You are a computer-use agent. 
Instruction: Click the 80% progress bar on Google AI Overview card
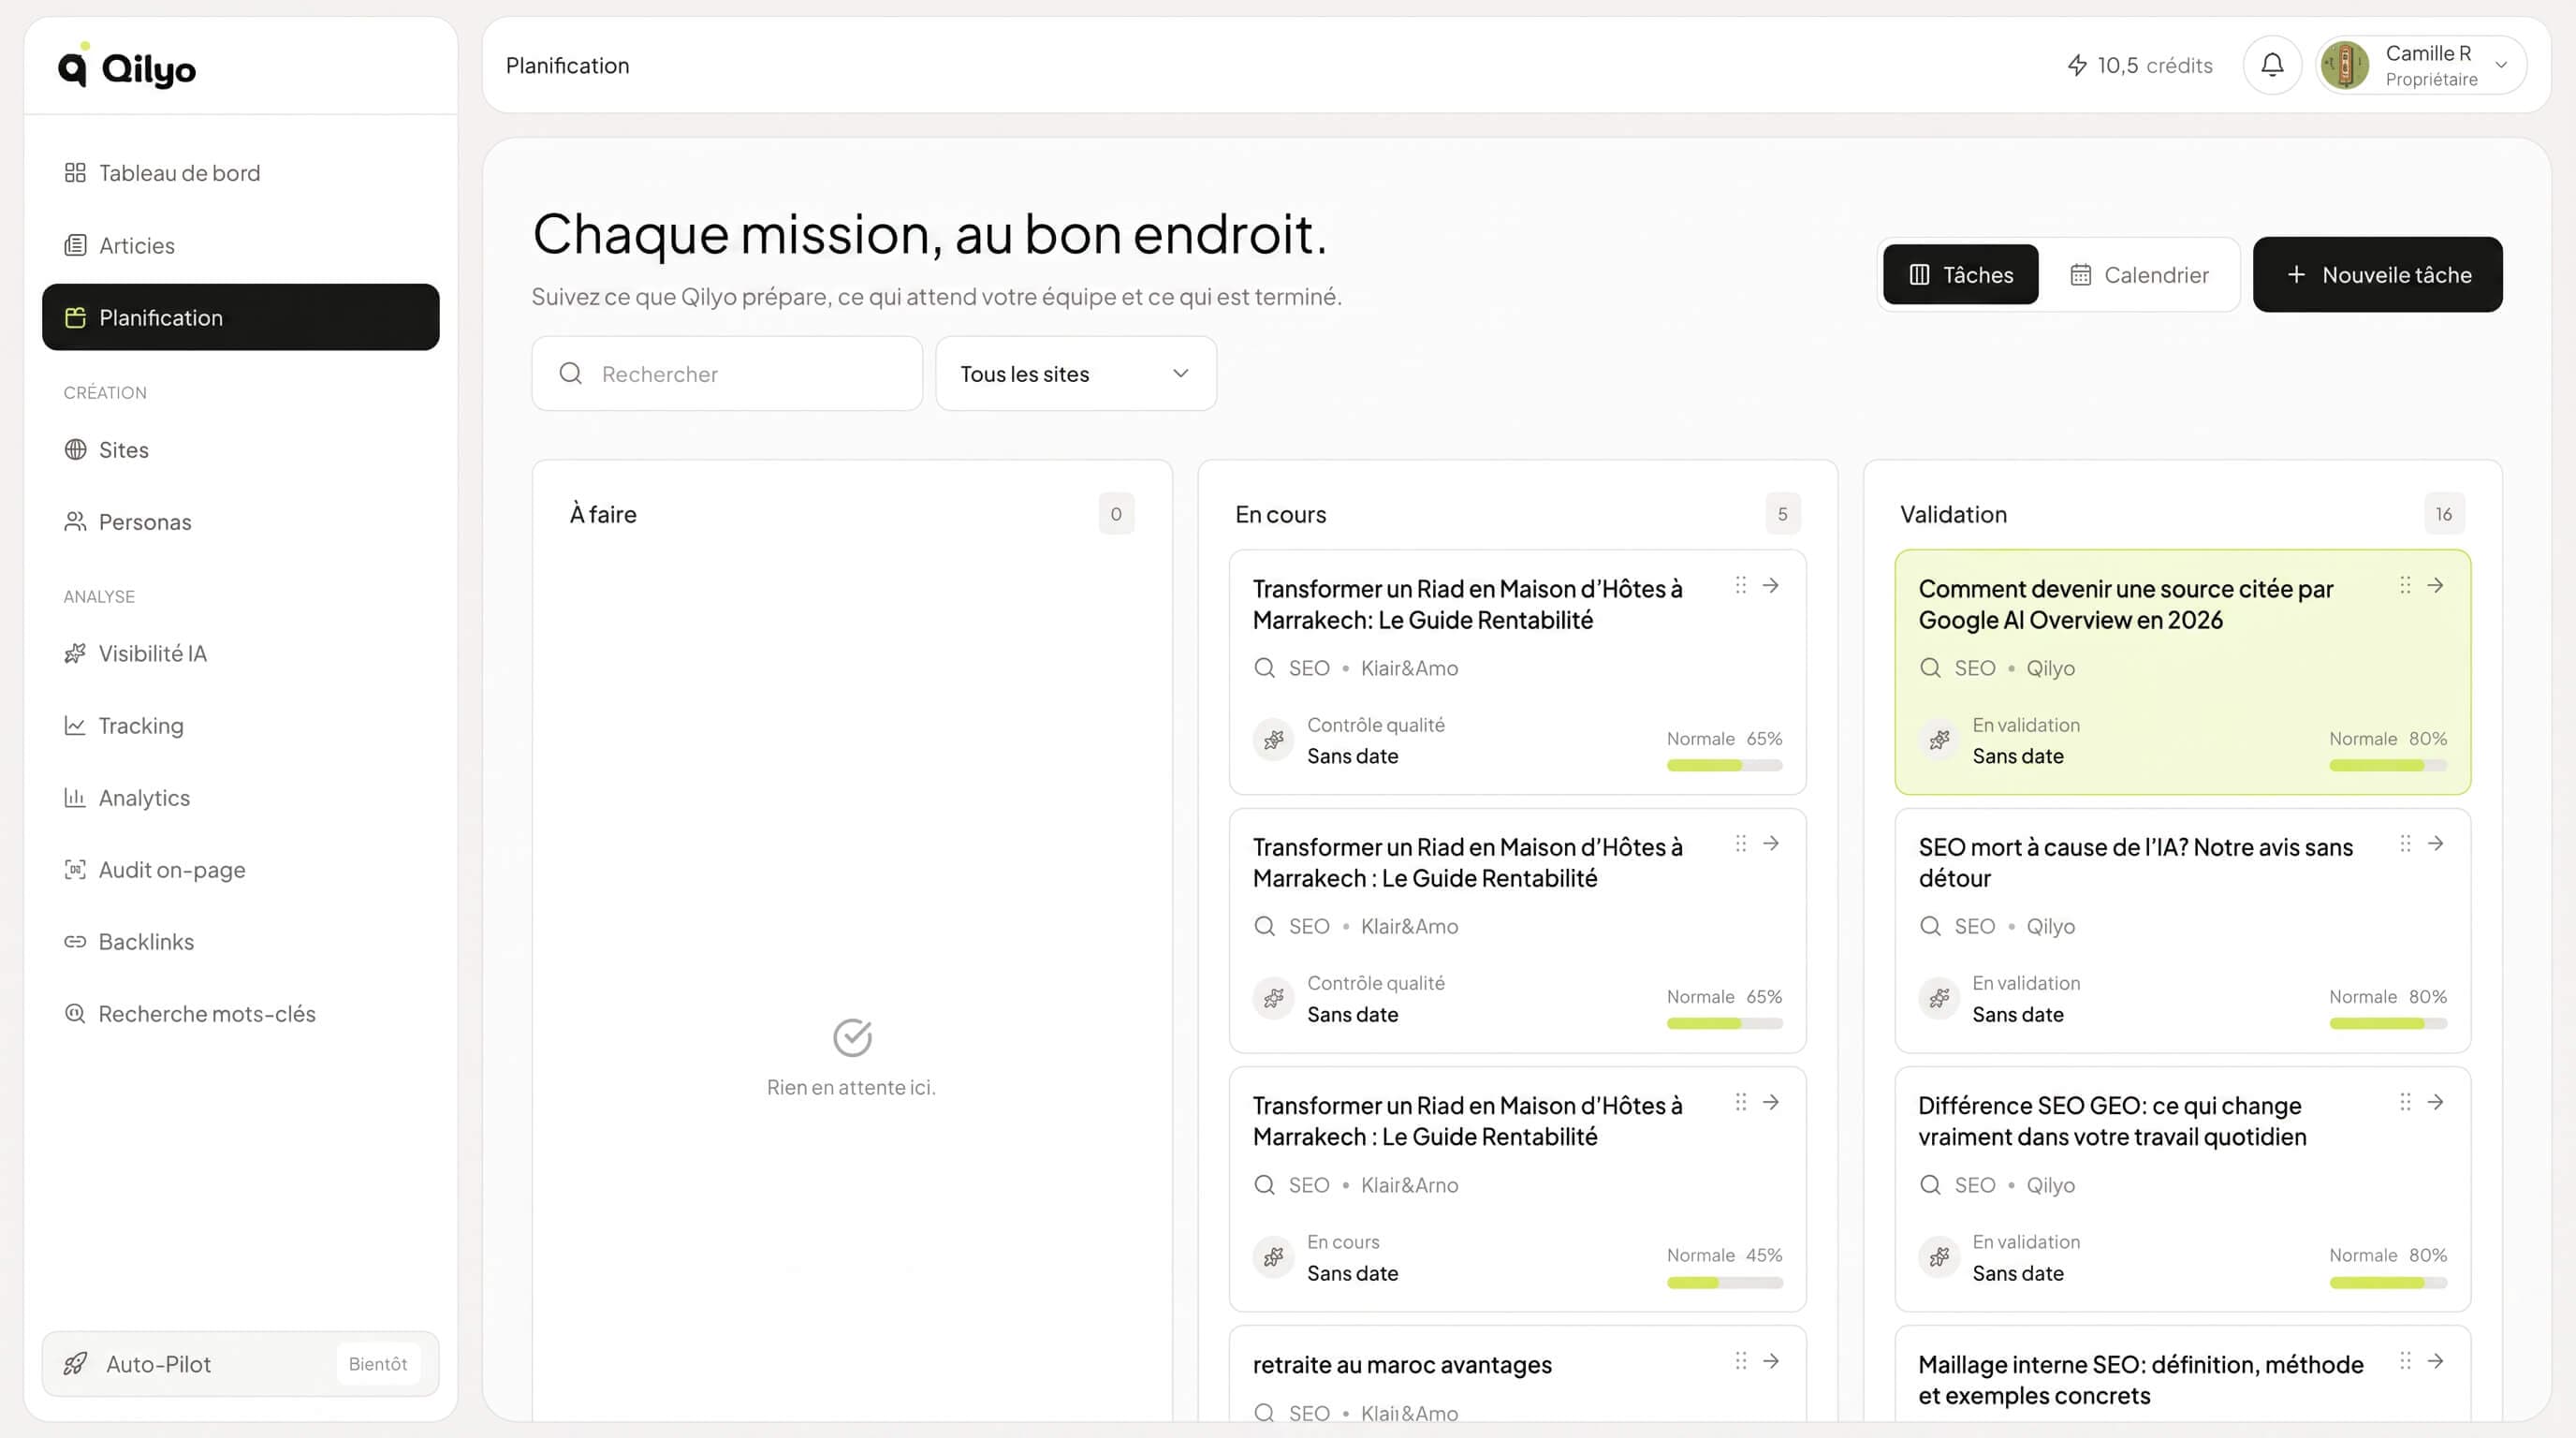[x=2388, y=765]
